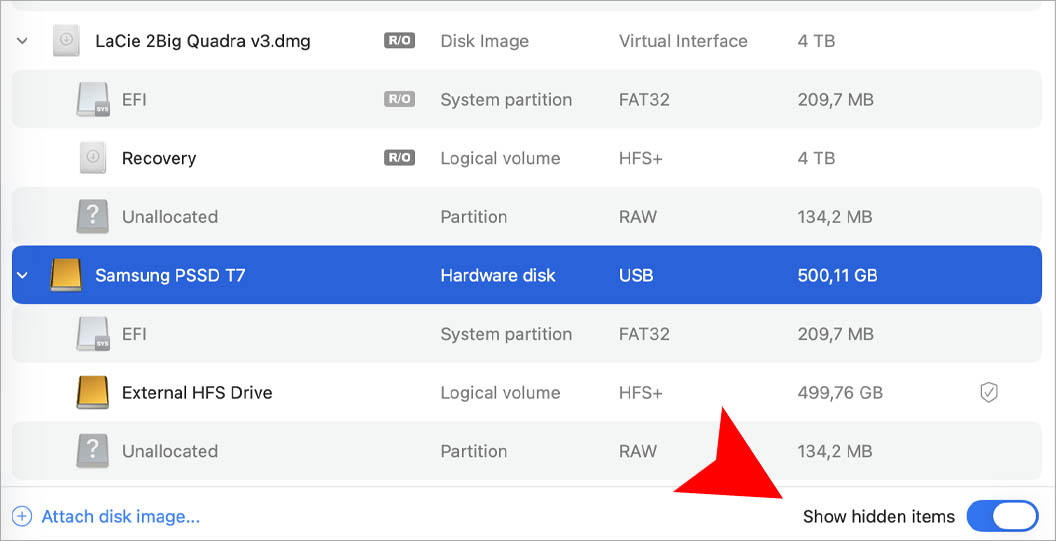Viewport: 1056px width, 541px height.
Task: Click the EFI icon under Samsung PSSD T7
Action: [x=93, y=334]
